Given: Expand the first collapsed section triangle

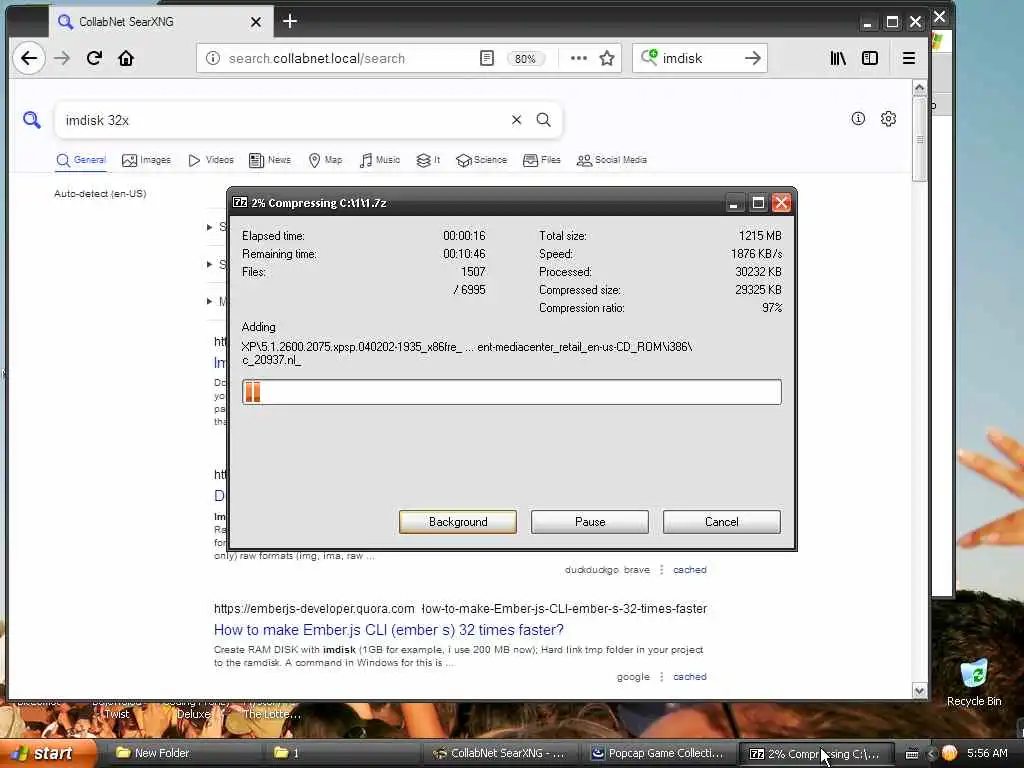Looking at the screenshot, I should pos(209,227).
